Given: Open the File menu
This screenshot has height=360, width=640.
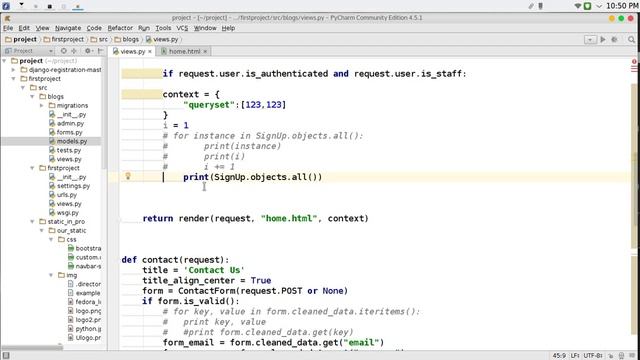Looking at the screenshot, I should 8,28.
